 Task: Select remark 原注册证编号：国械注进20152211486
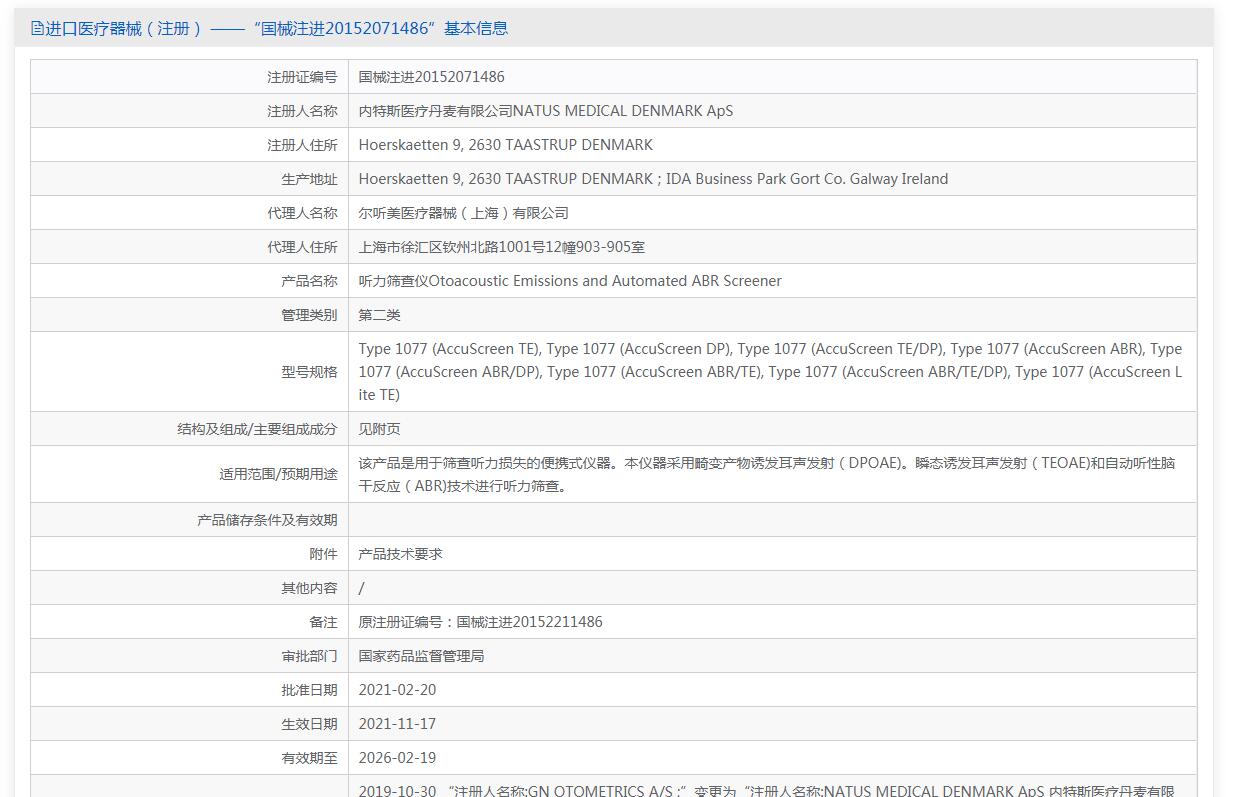(x=481, y=622)
